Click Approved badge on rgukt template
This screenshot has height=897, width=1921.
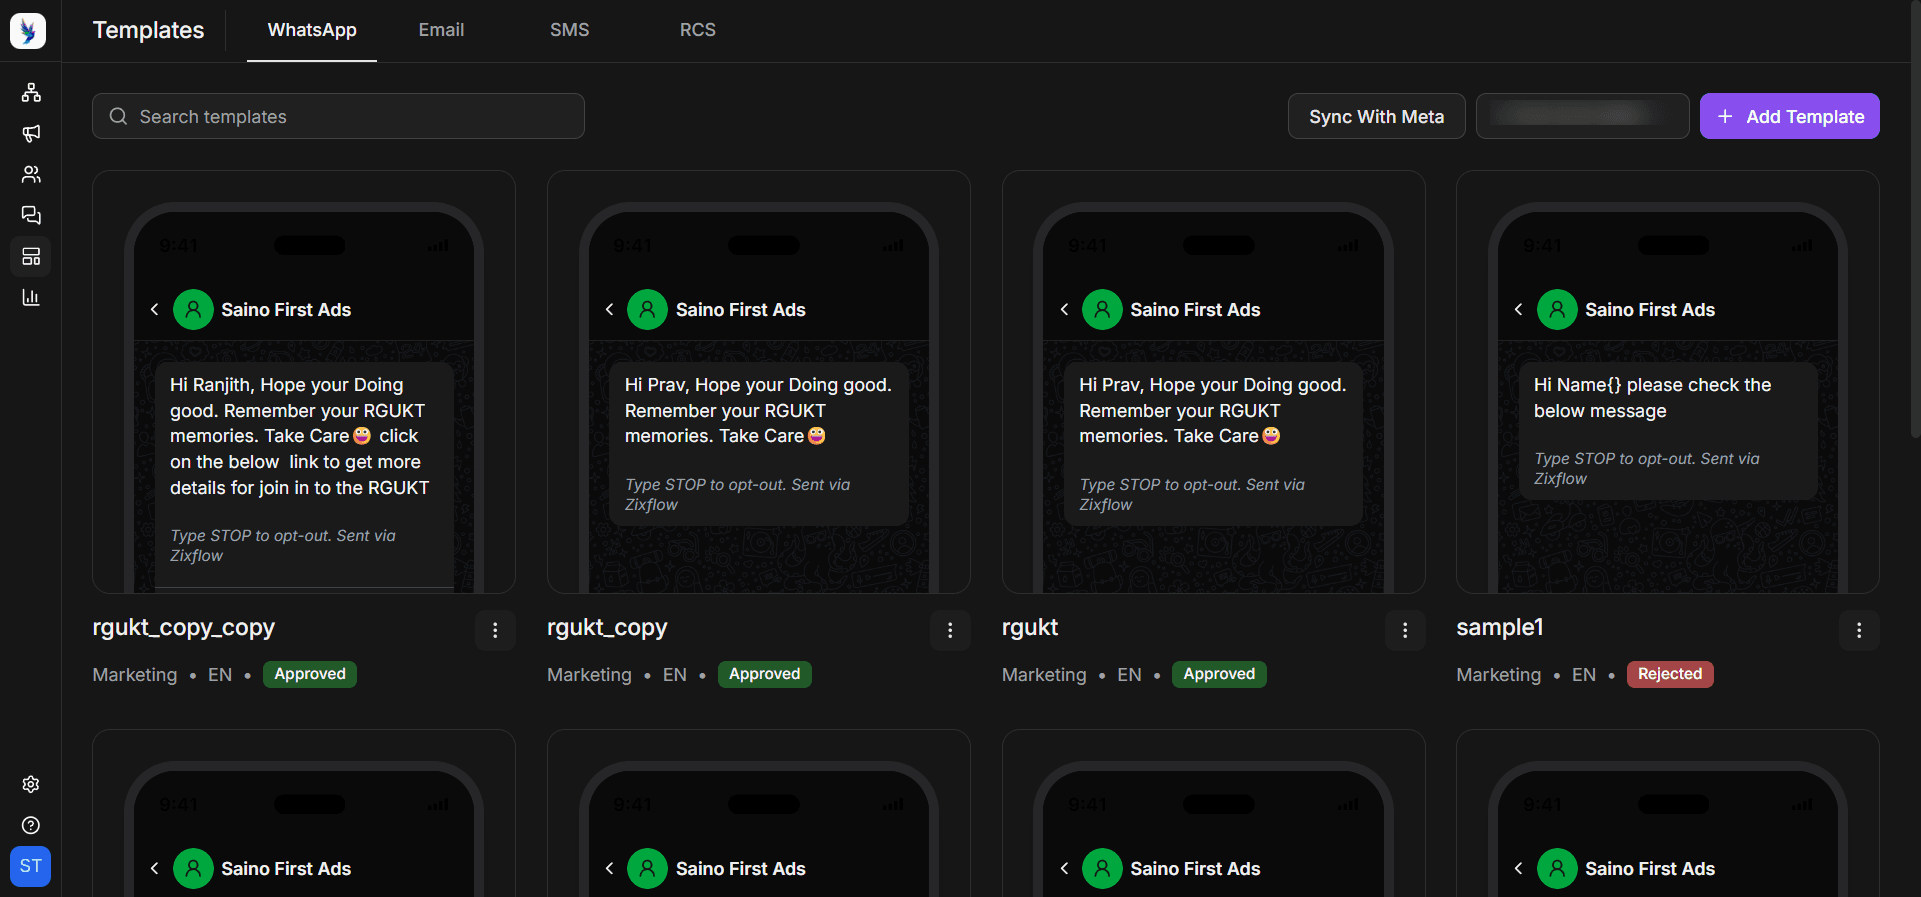pyautogui.click(x=1219, y=674)
